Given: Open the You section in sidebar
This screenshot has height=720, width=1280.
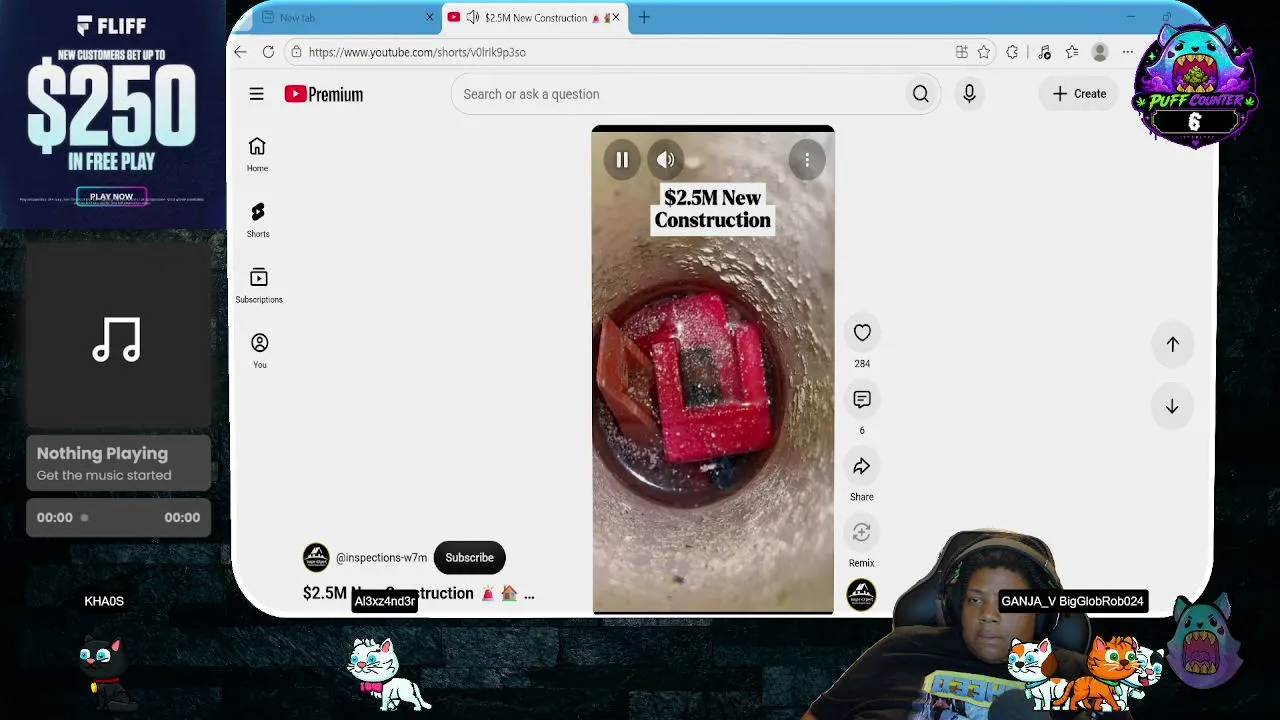Looking at the screenshot, I should tap(259, 351).
